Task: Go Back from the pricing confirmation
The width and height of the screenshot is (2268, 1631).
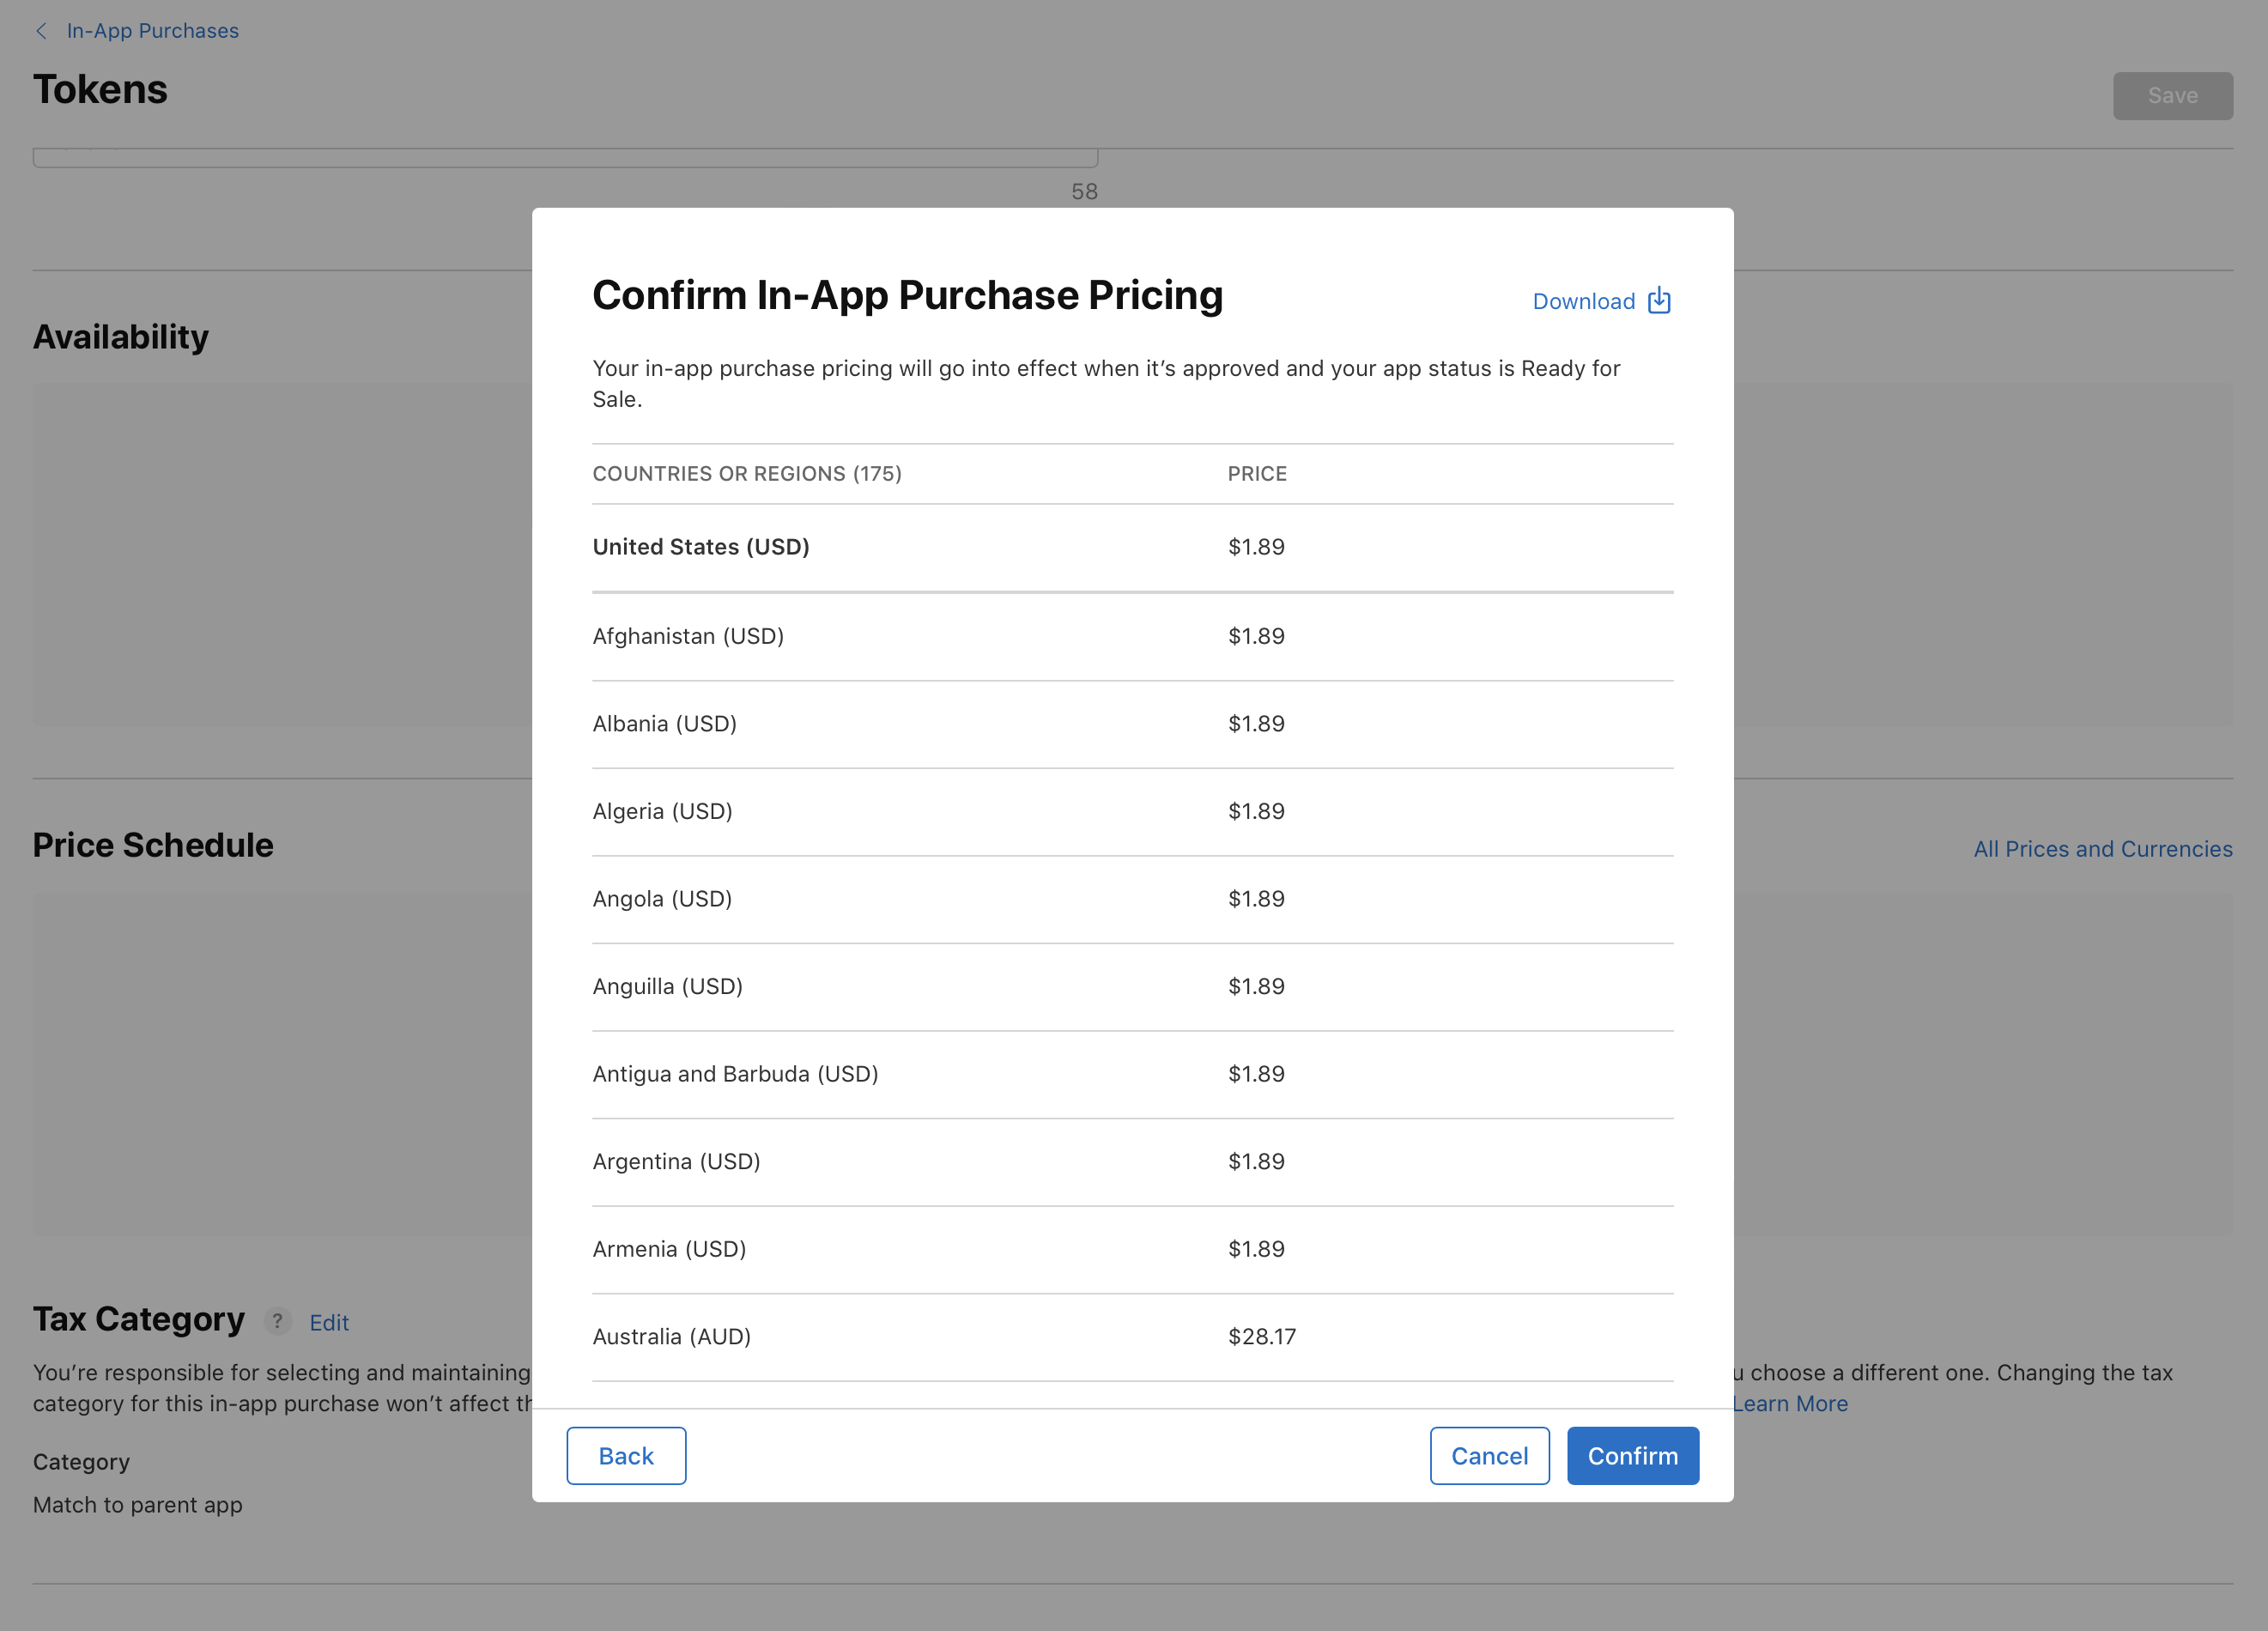Action: [626, 1456]
